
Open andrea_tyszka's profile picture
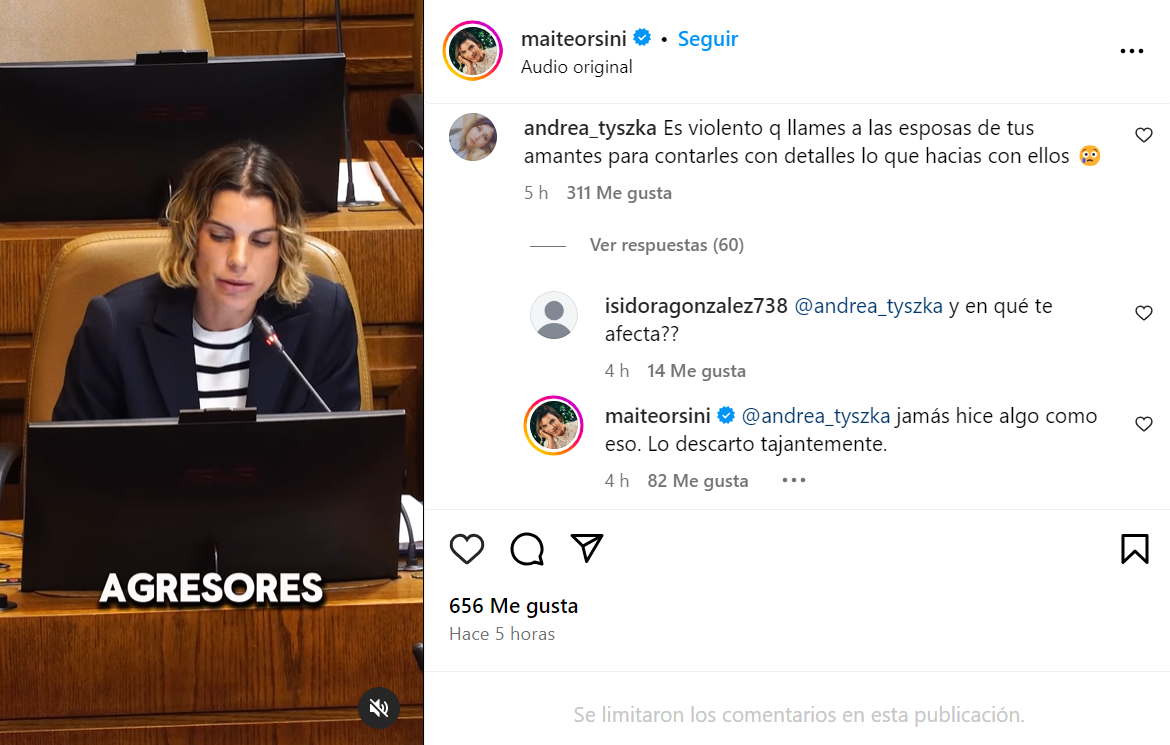point(473,137)
